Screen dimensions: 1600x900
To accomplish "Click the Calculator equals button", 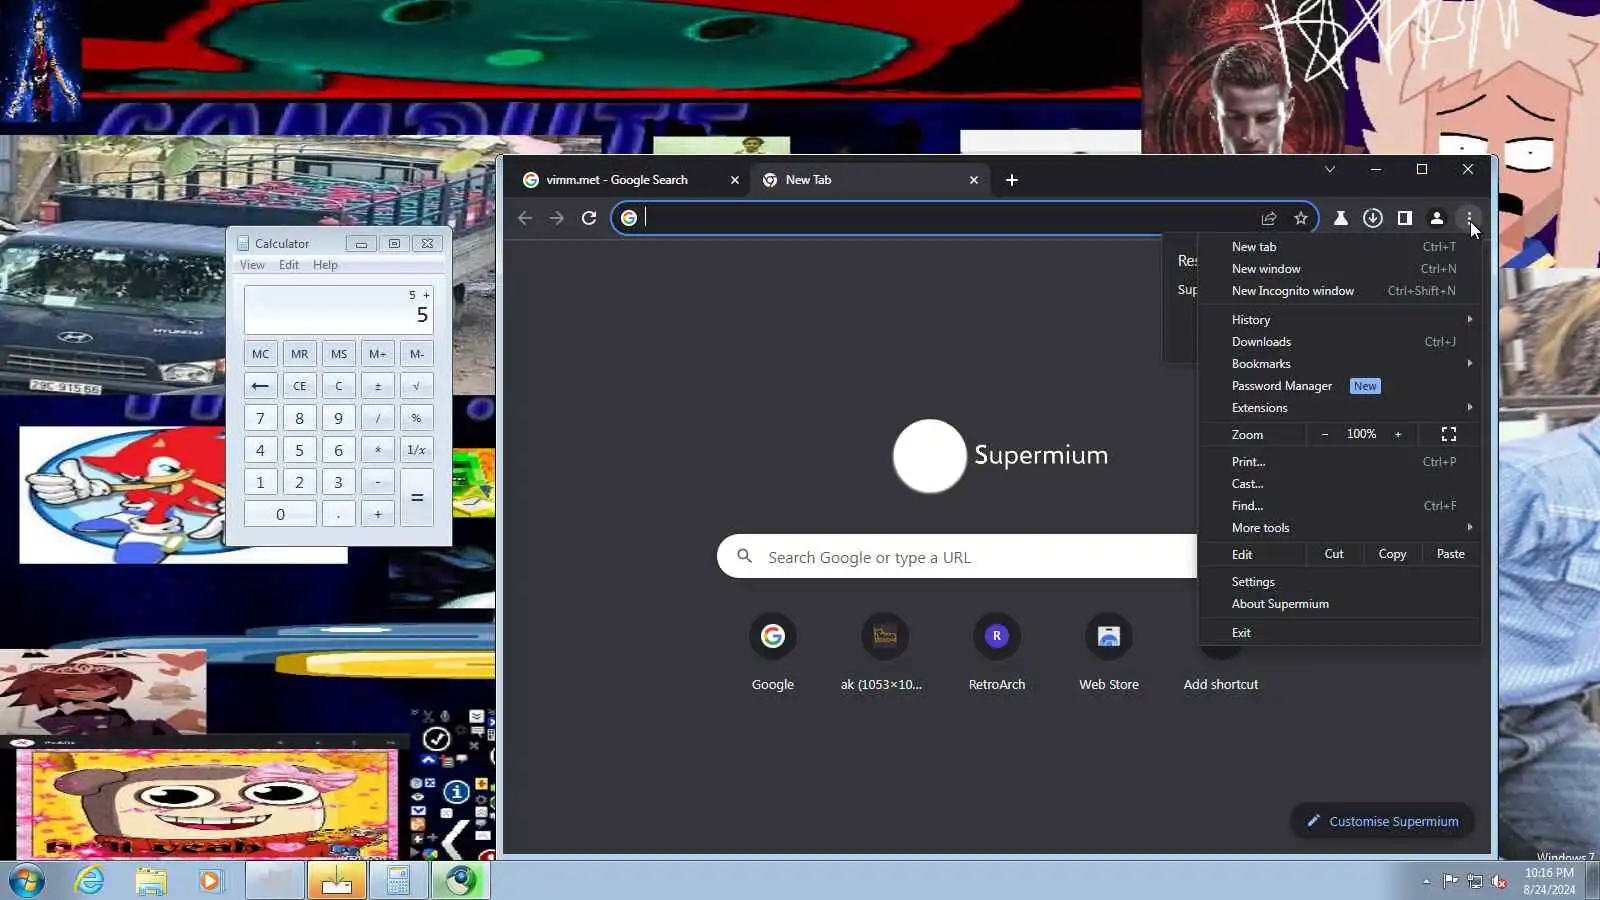I will 417,498.
